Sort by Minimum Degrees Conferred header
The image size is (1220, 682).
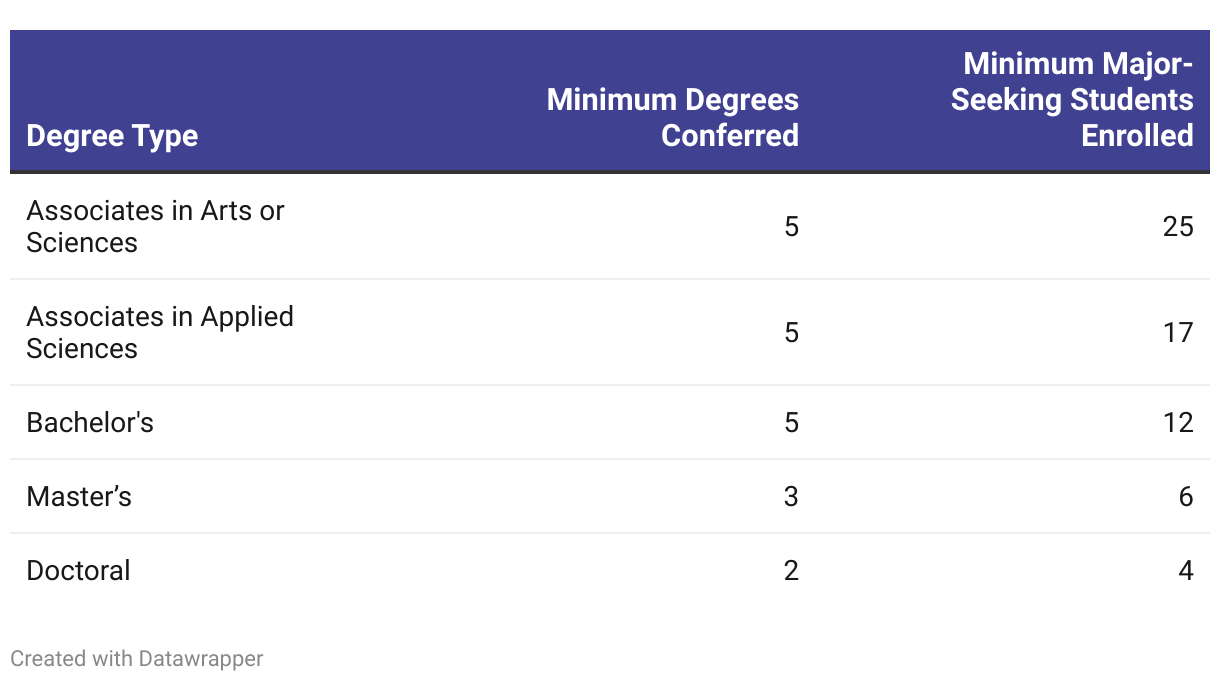672,117
